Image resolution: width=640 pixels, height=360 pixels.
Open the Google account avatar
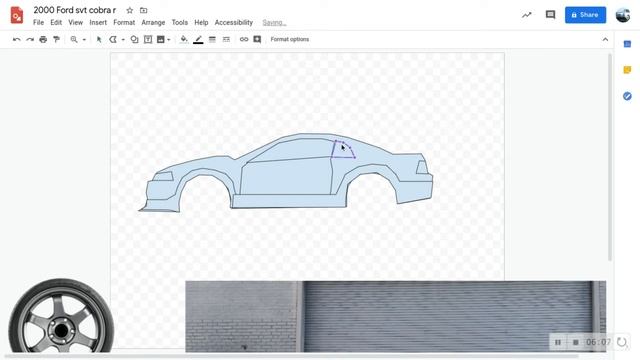(x=623, y=15)
